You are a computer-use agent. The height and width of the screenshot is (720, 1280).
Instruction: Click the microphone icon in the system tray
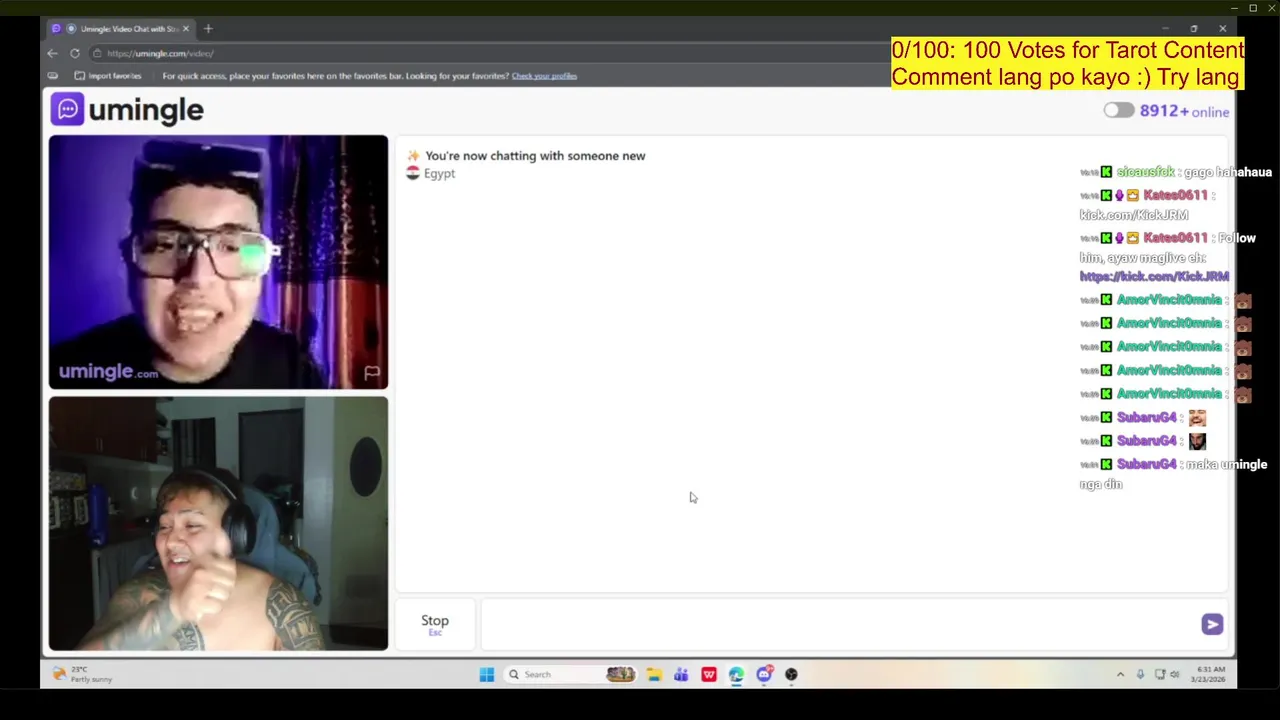coord(1140,674)
